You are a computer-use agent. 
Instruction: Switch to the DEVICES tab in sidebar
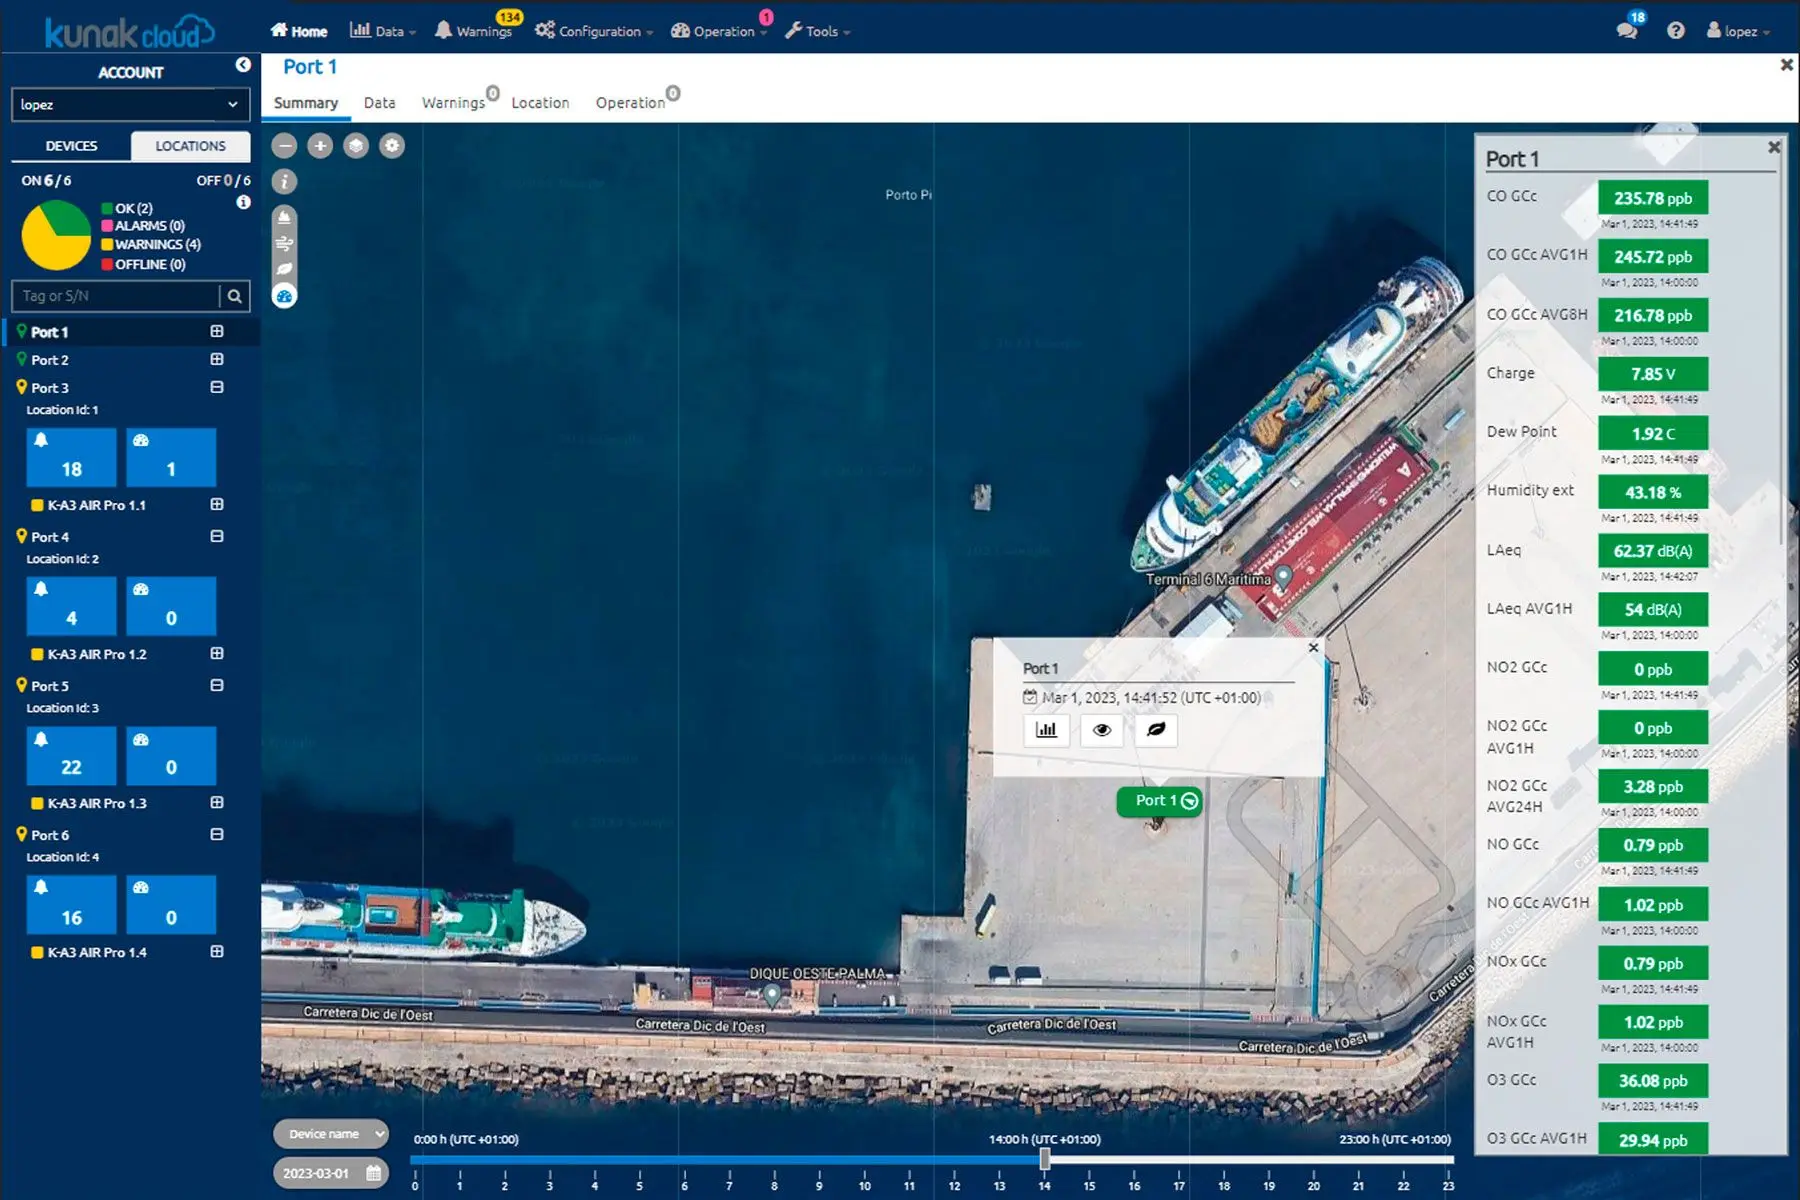pyautogui.click(x=71, y=146)
